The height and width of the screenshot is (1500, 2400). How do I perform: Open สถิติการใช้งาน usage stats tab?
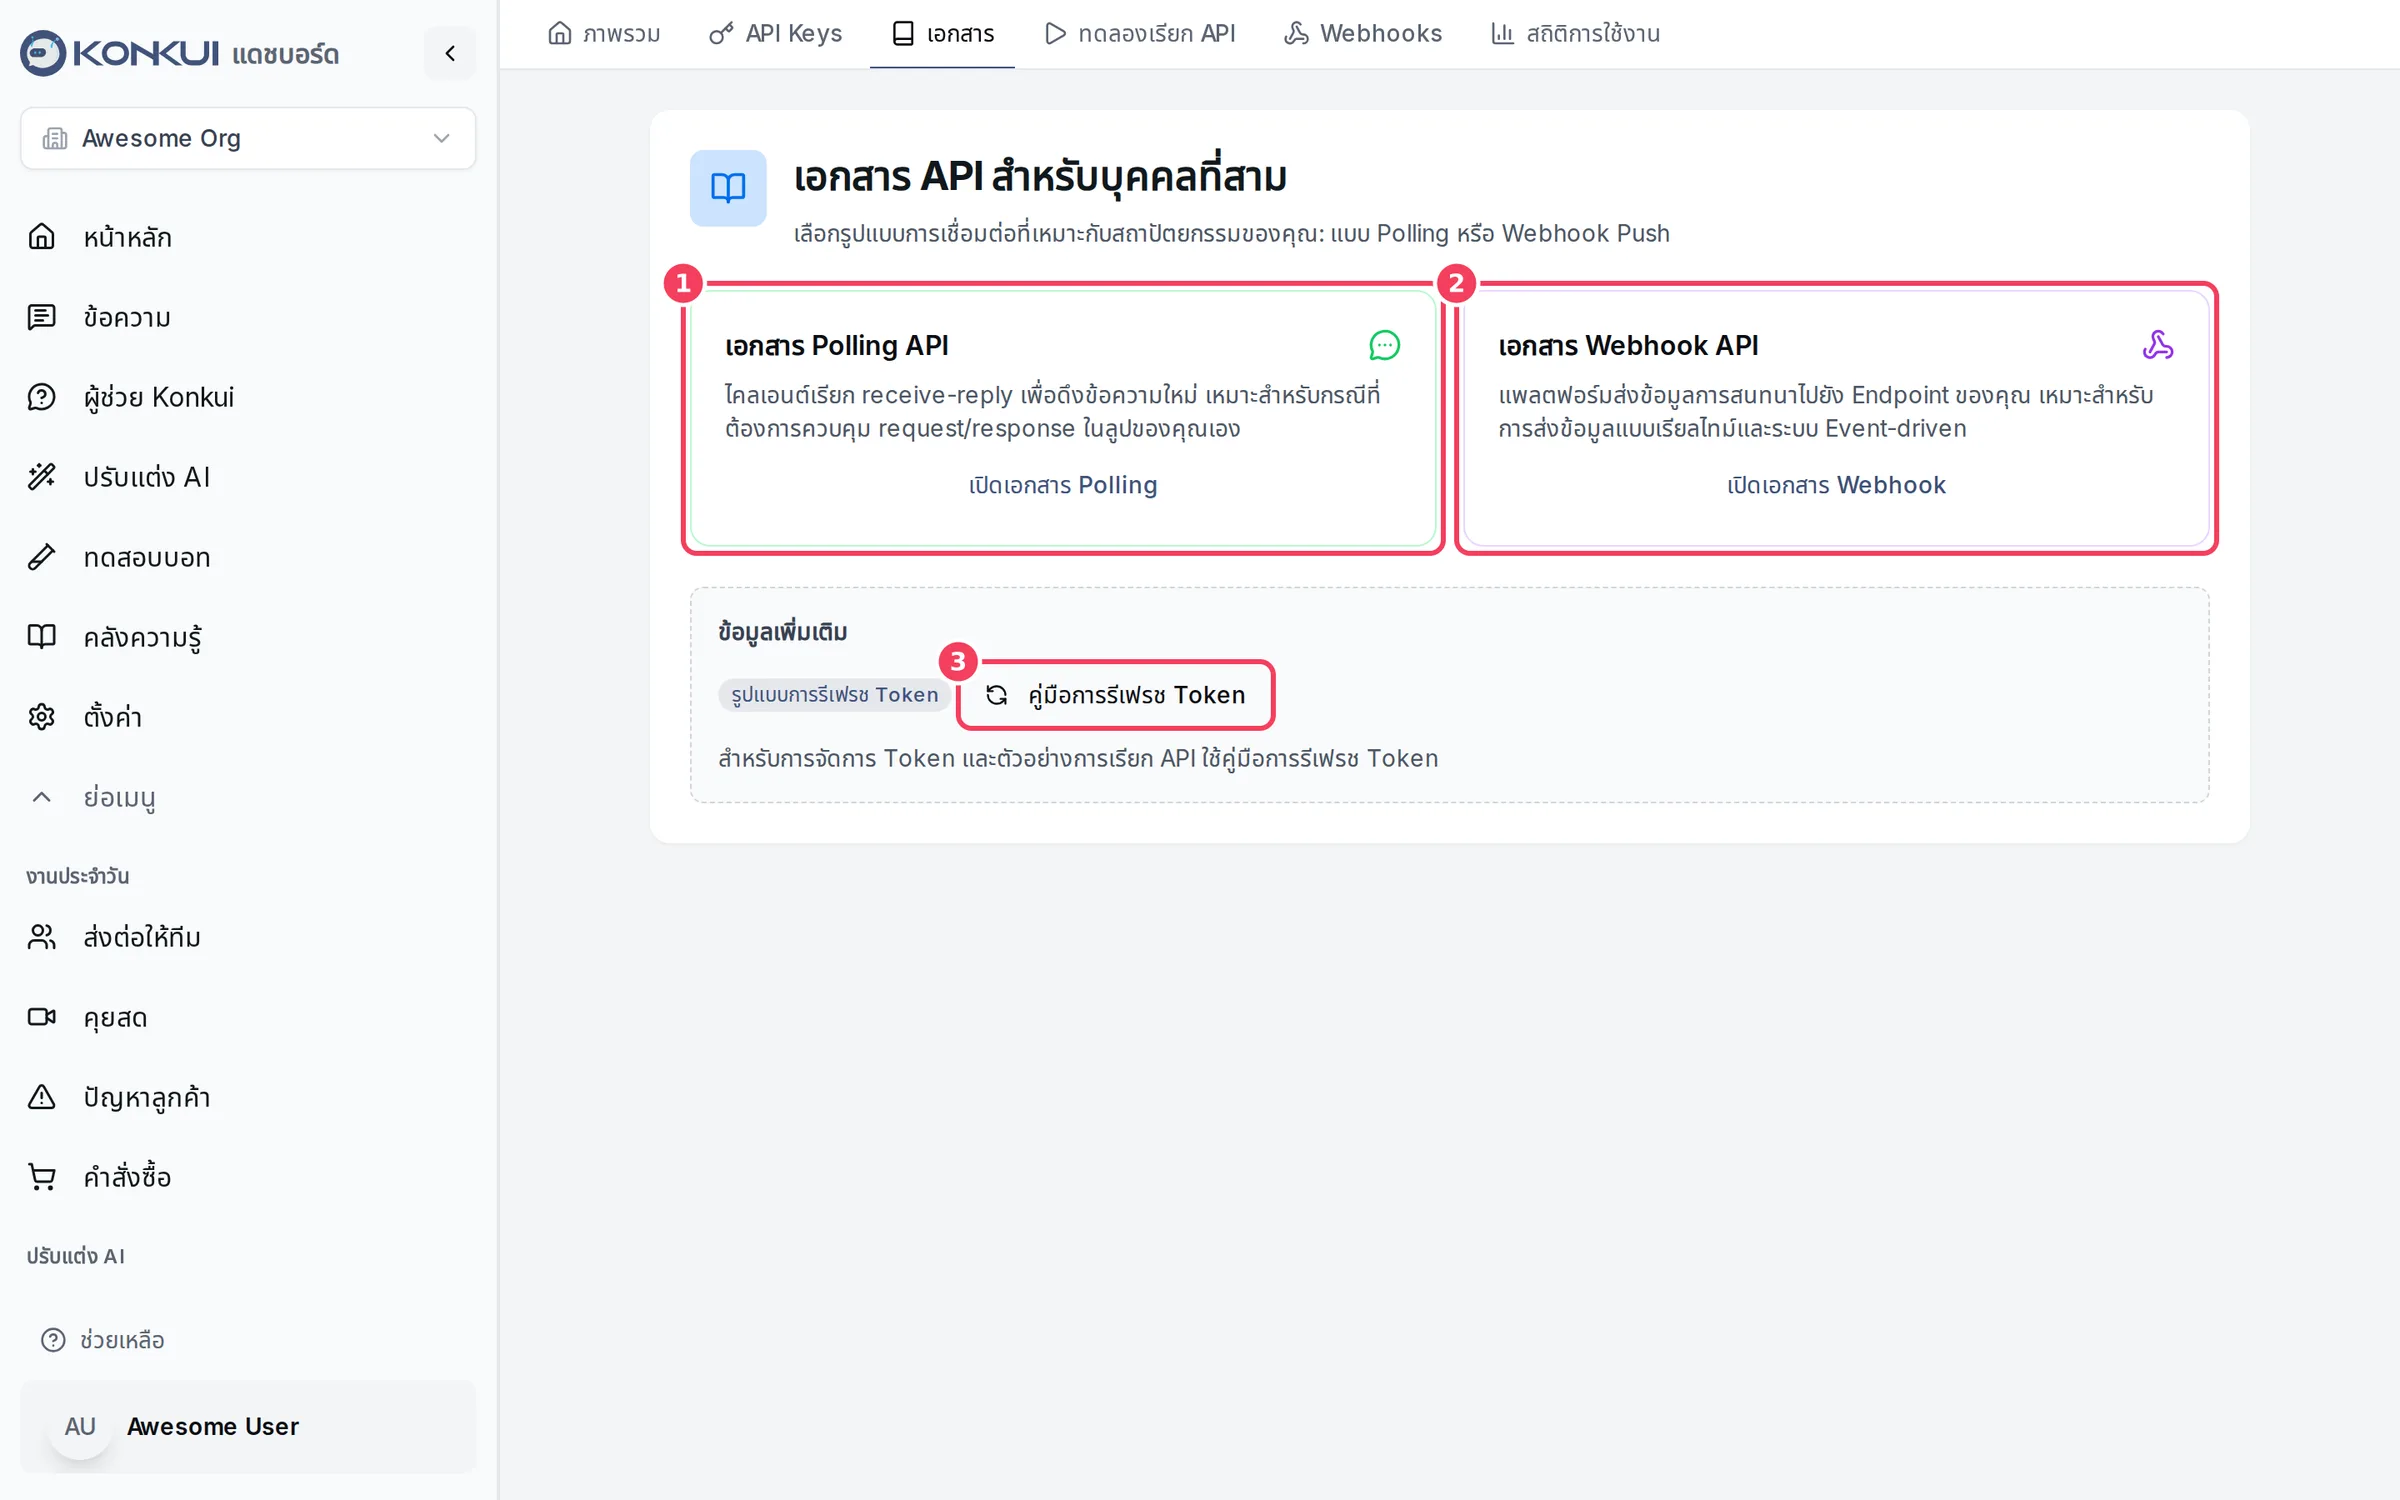pyautogui.click(x=1575, y=34)
